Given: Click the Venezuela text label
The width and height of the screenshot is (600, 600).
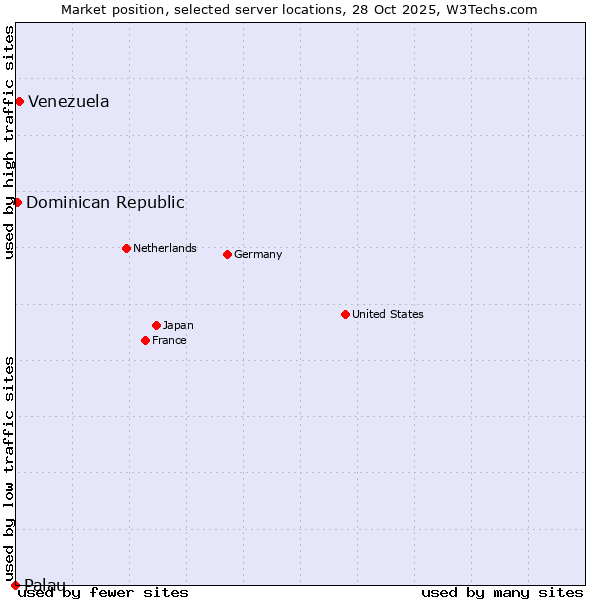Looking at the screenshot, I should coord(68,101).
